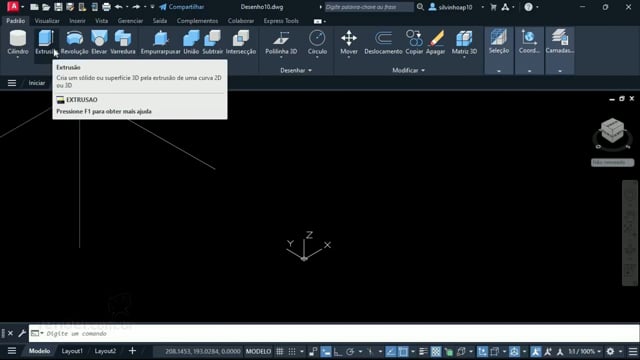640x360 pixels.
Task: Toggle snap mode in status bar
Action: tap(292, 351)
